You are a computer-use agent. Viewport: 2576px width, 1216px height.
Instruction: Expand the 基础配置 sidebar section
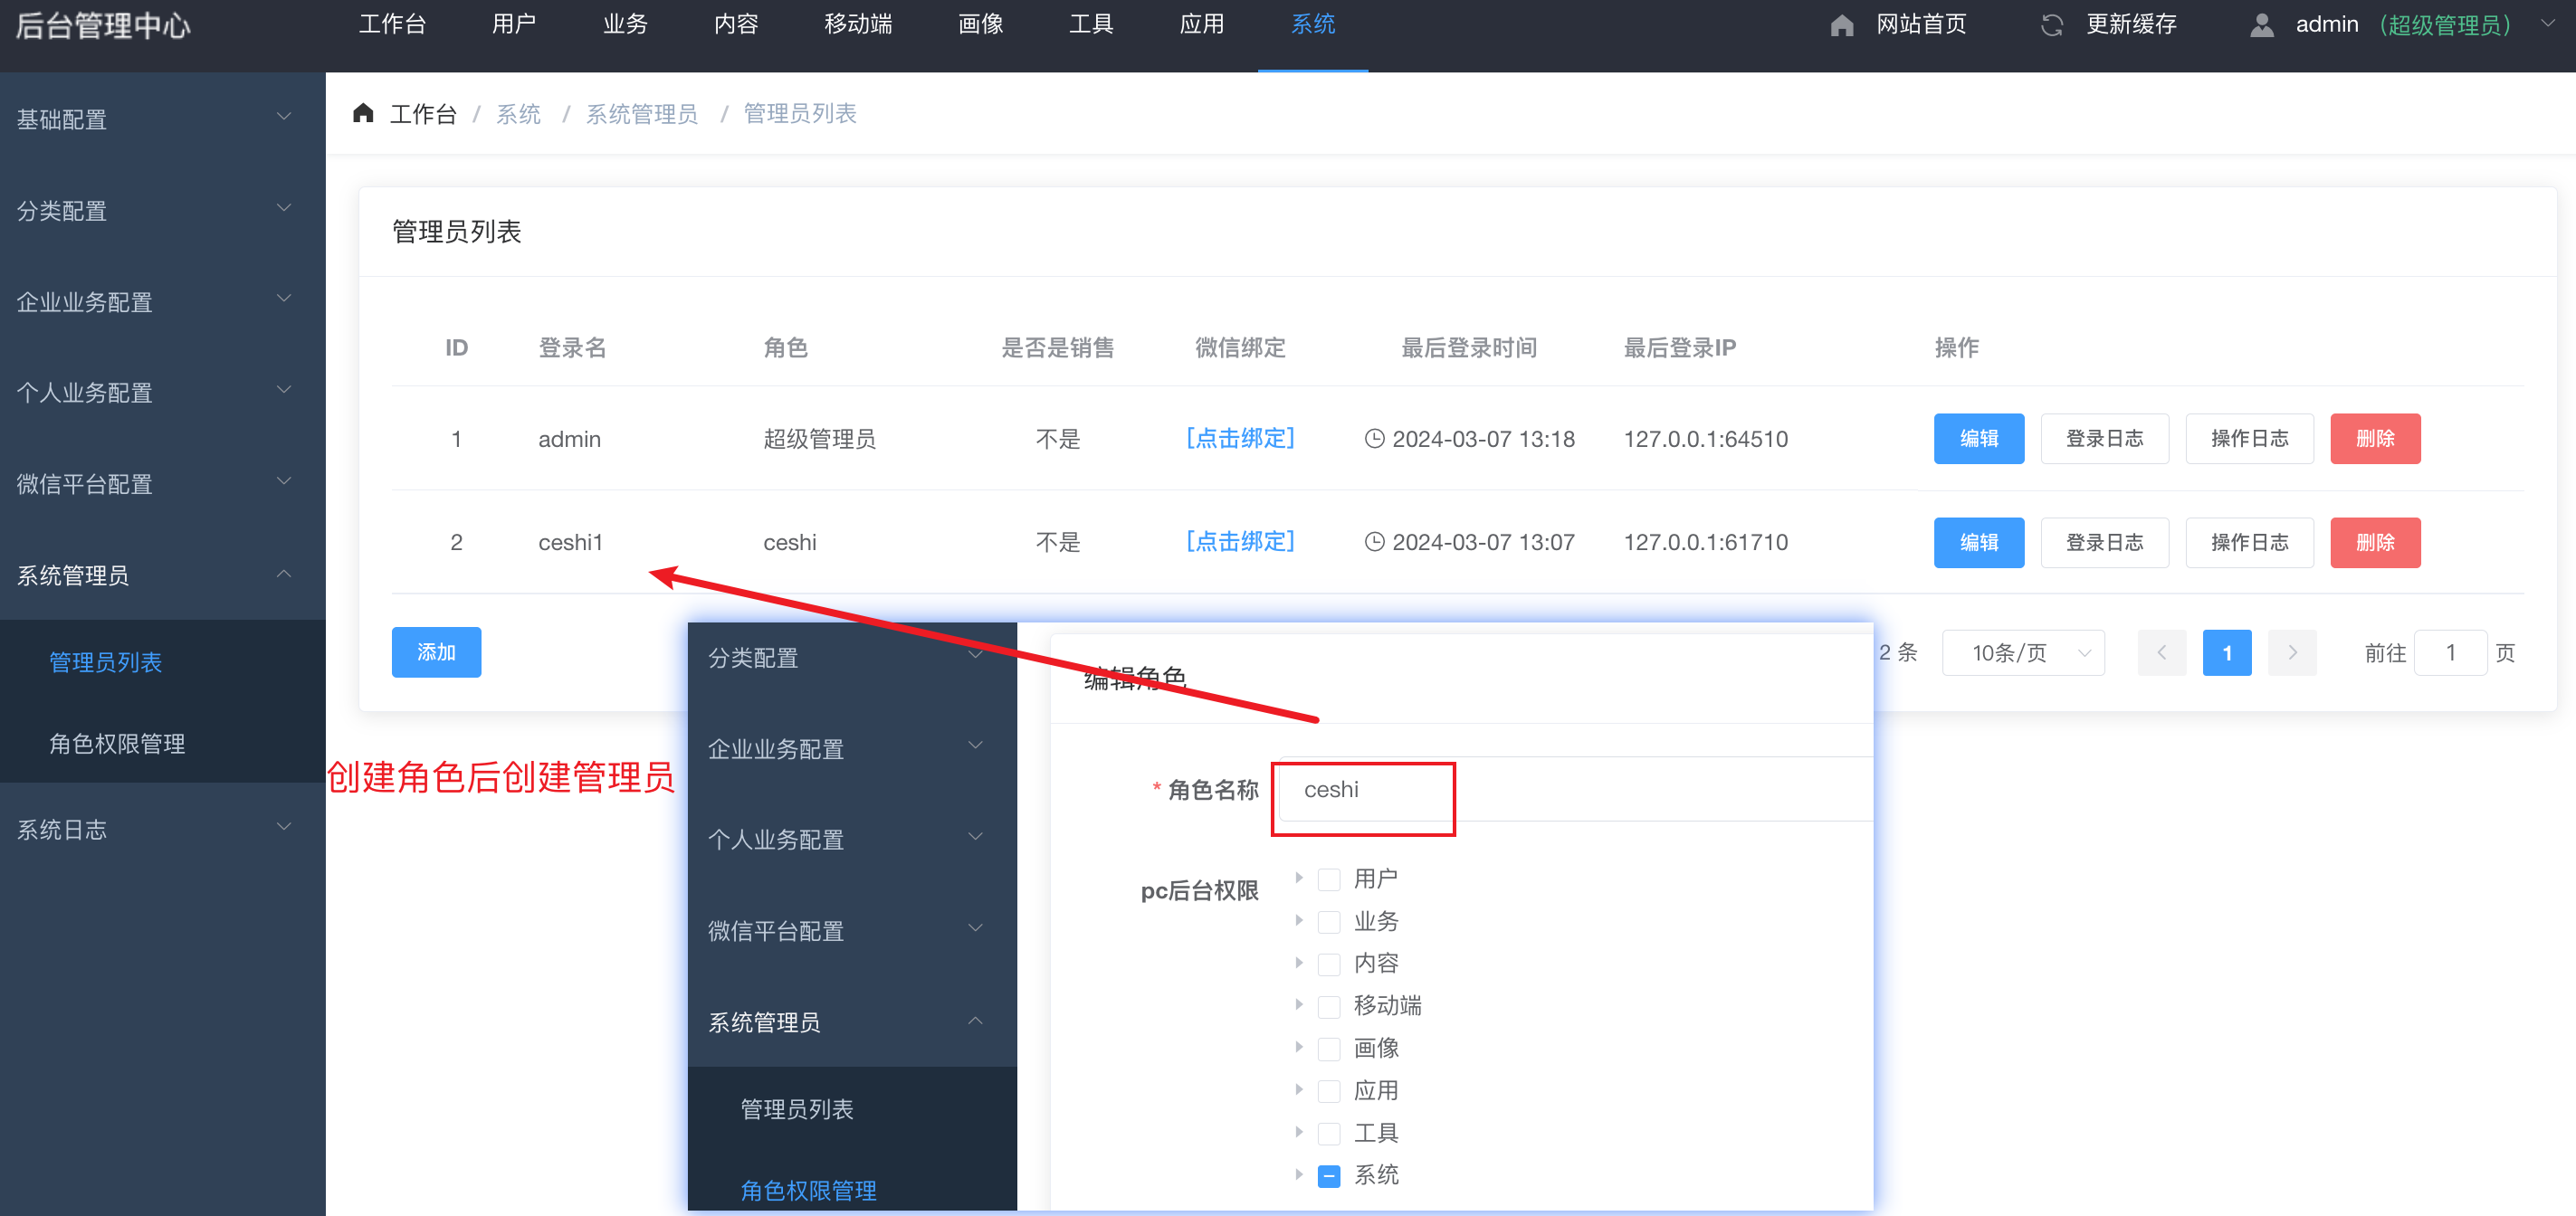[283, 117]
